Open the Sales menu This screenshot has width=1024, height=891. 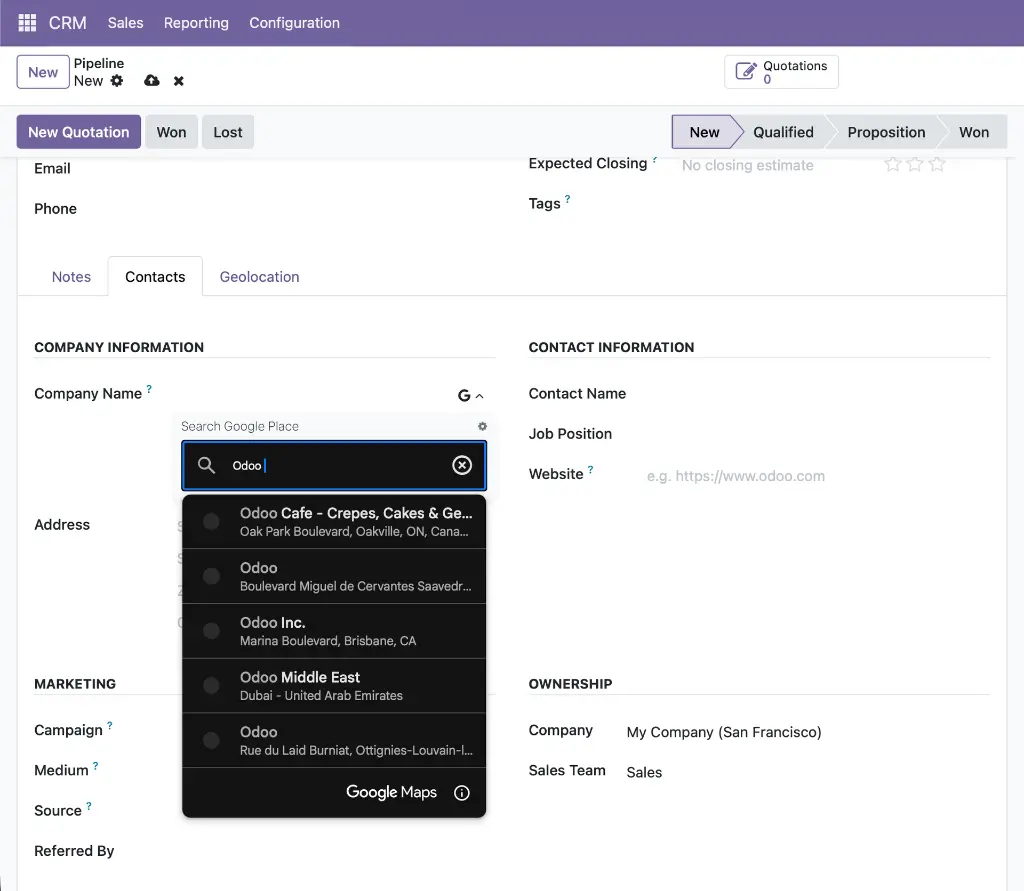(125, 23)
